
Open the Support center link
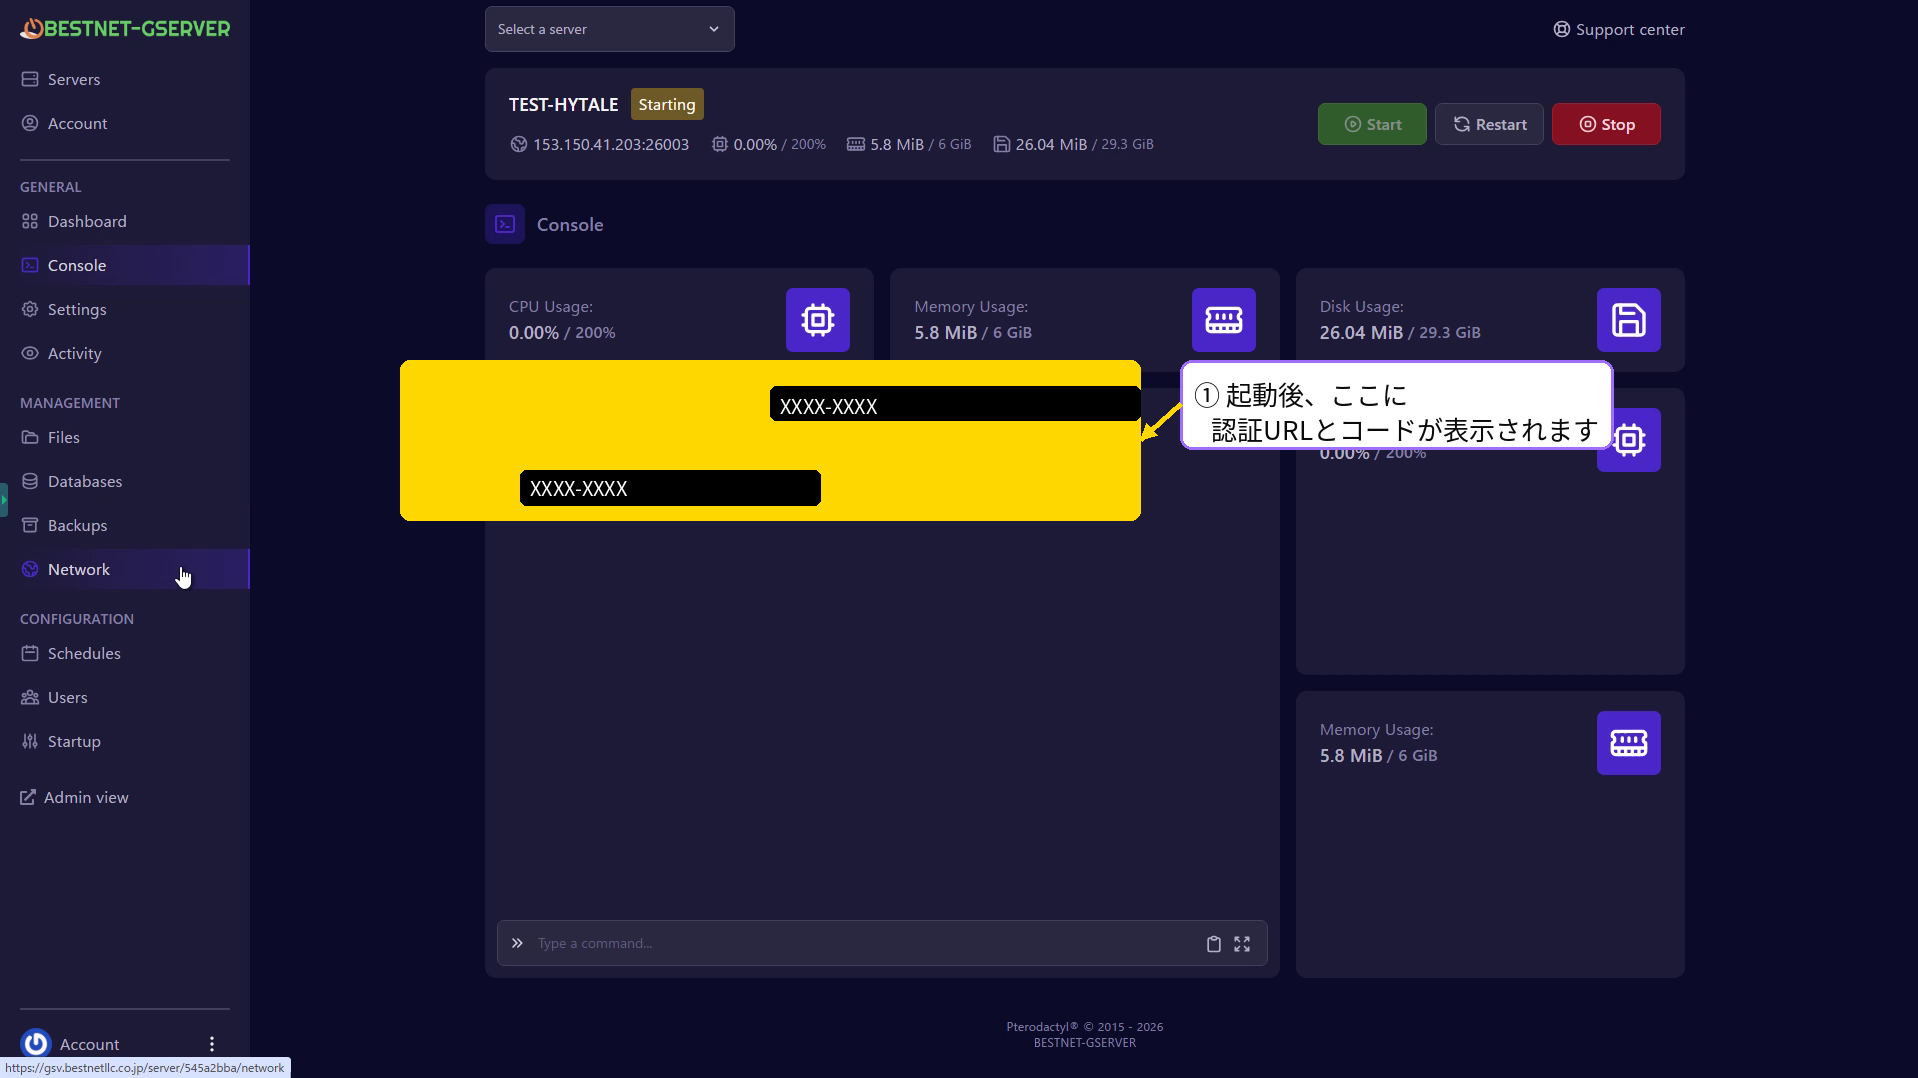[1618, 30]
